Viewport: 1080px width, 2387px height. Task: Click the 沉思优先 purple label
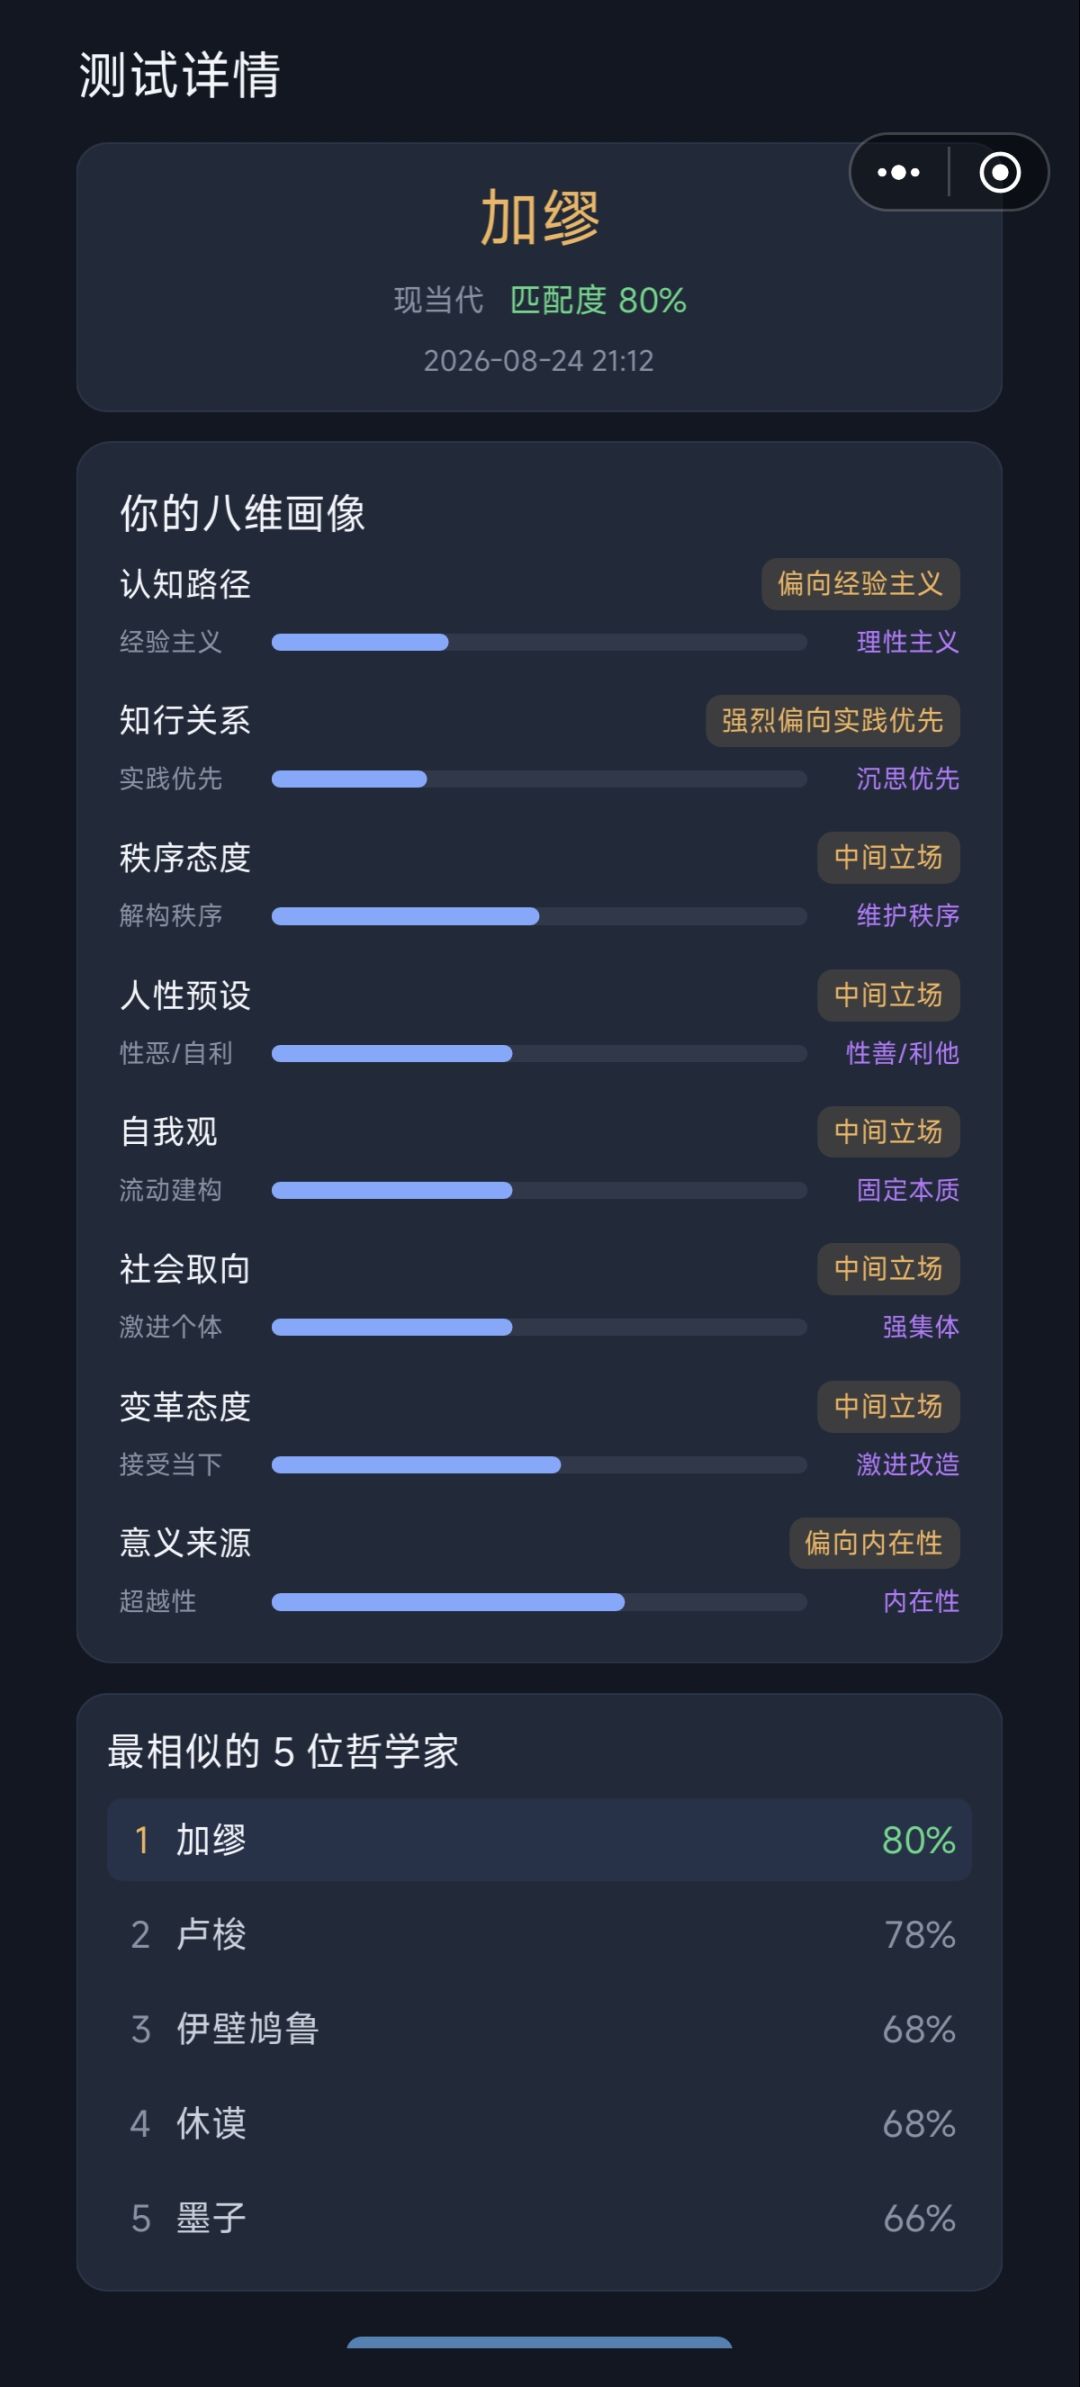tap(907, 779)
